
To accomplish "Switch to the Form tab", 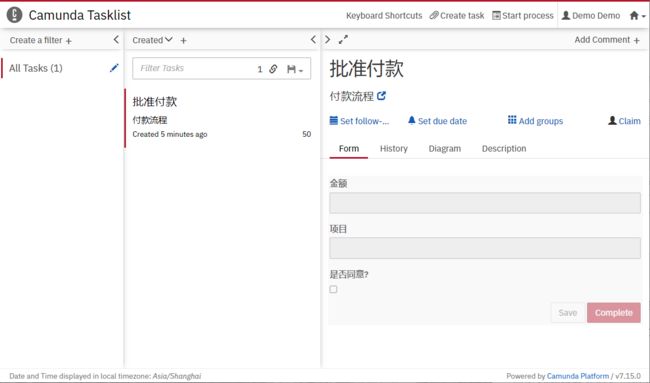I will [349, 149].
